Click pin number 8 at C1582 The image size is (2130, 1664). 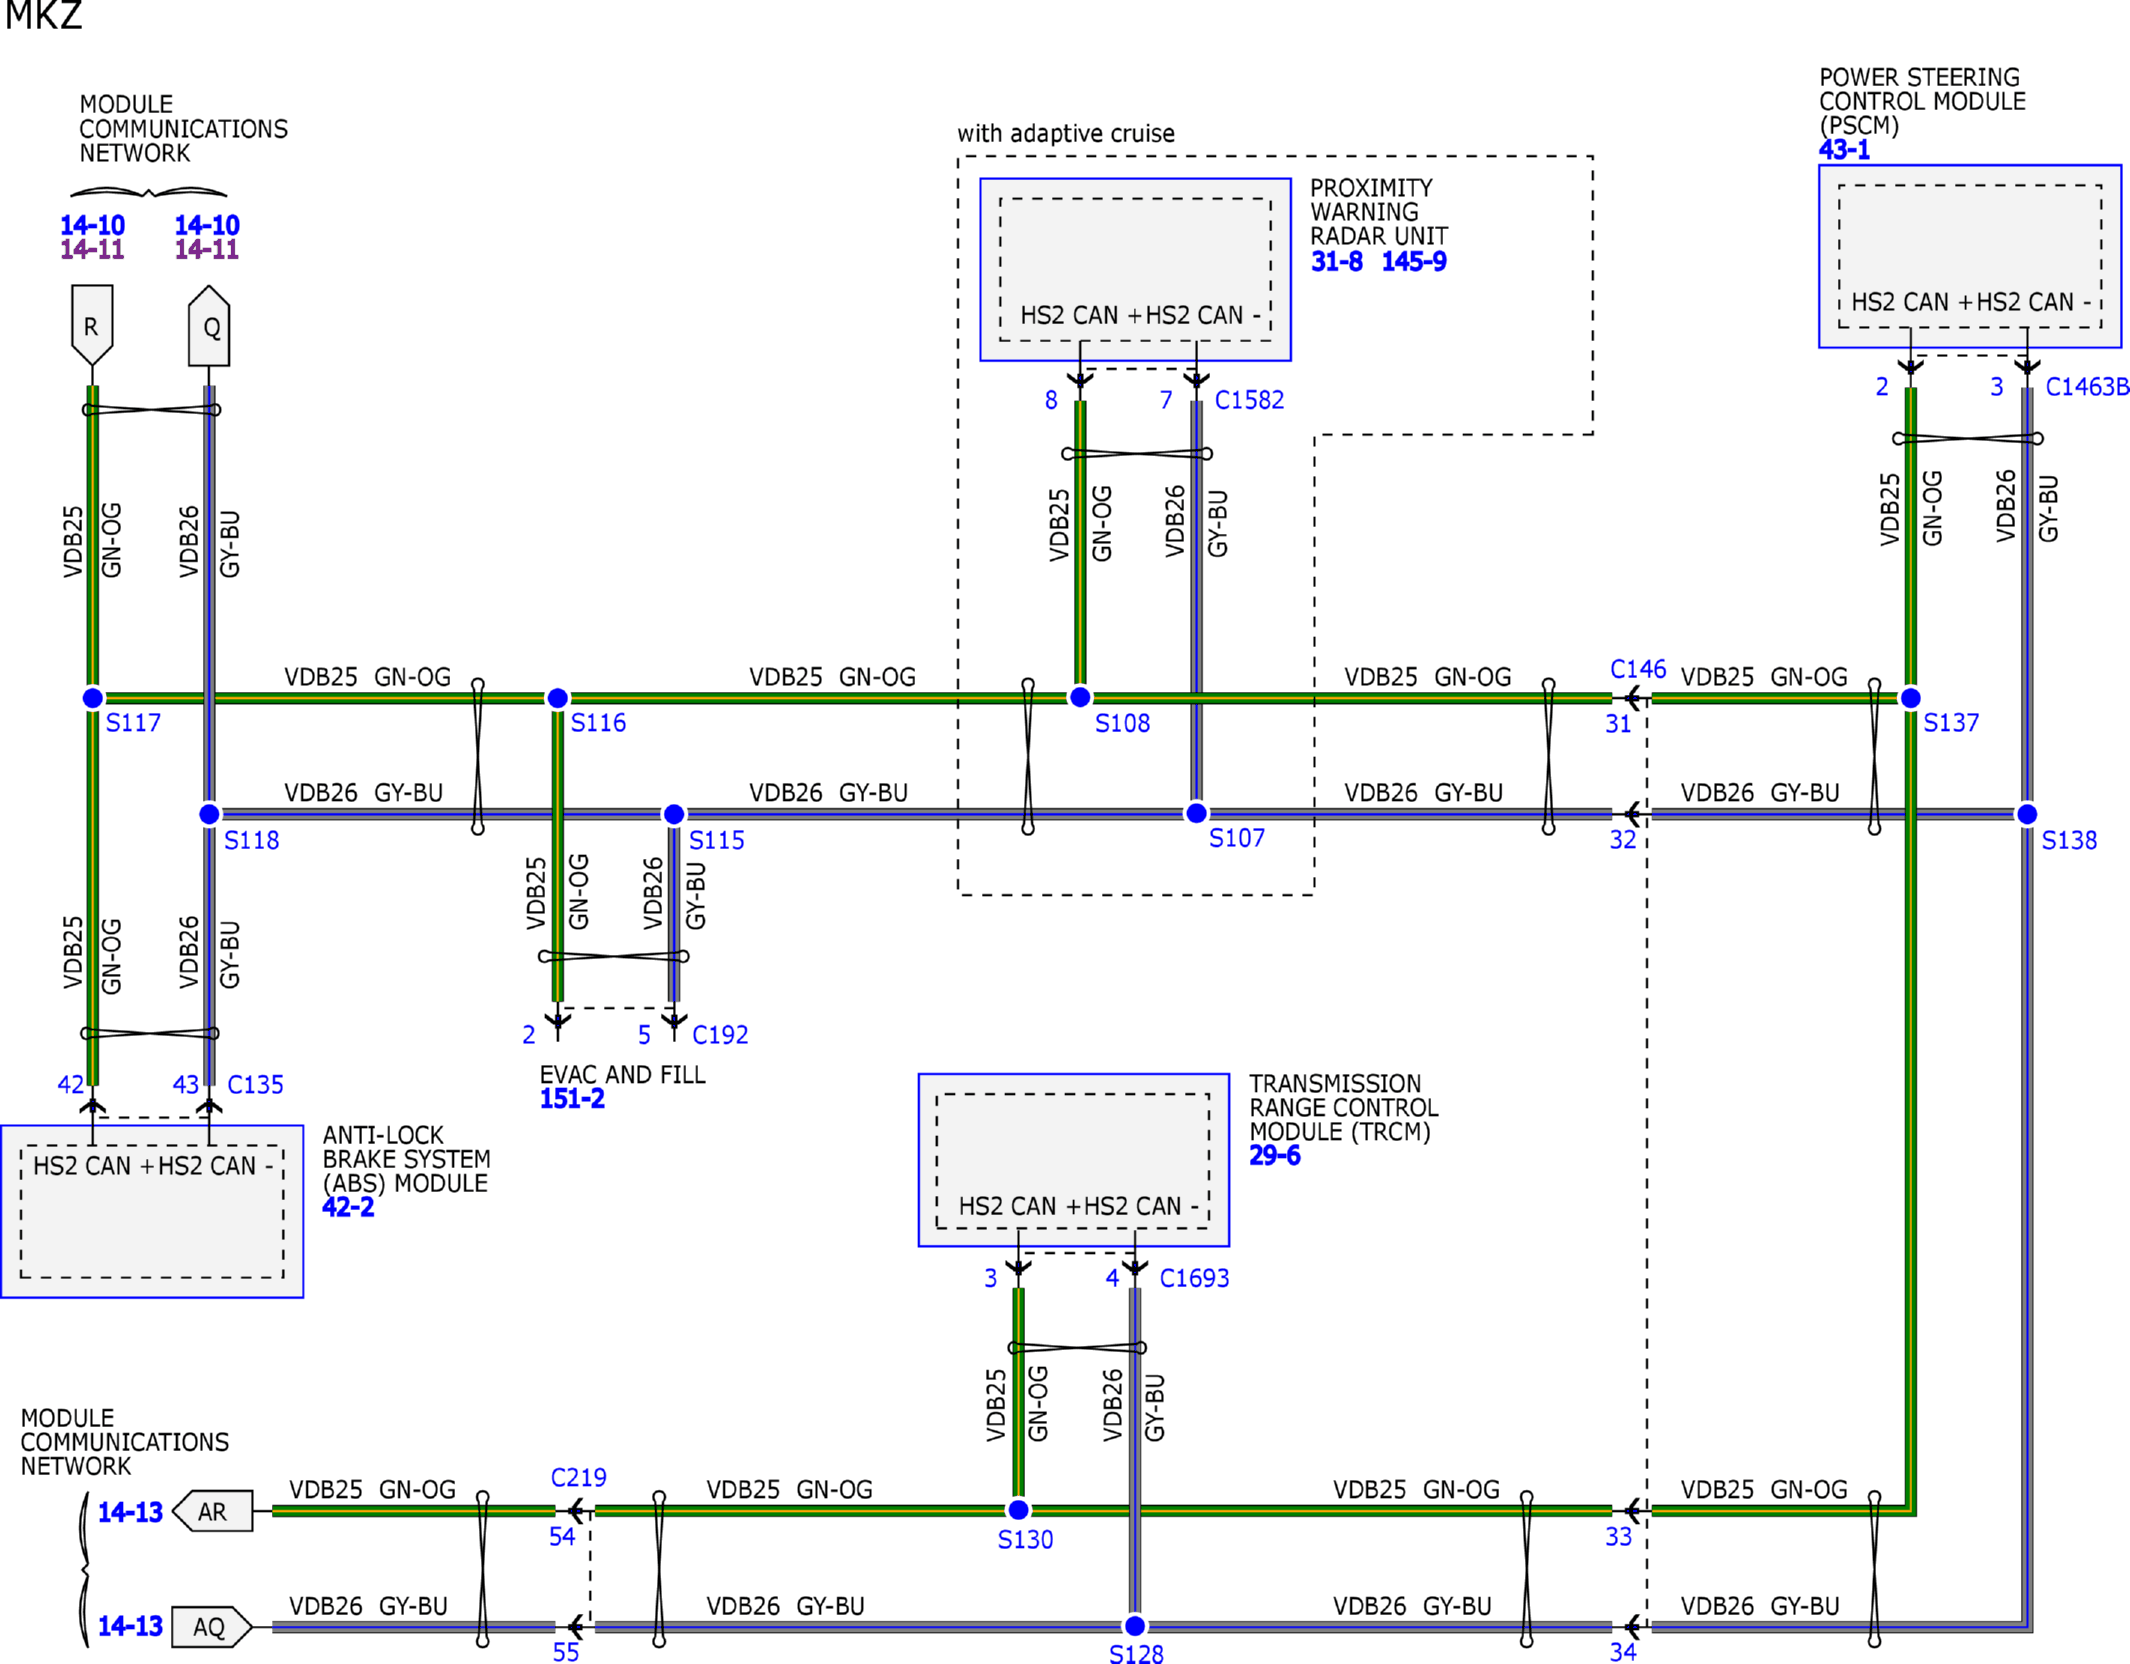click(1051, 401)
